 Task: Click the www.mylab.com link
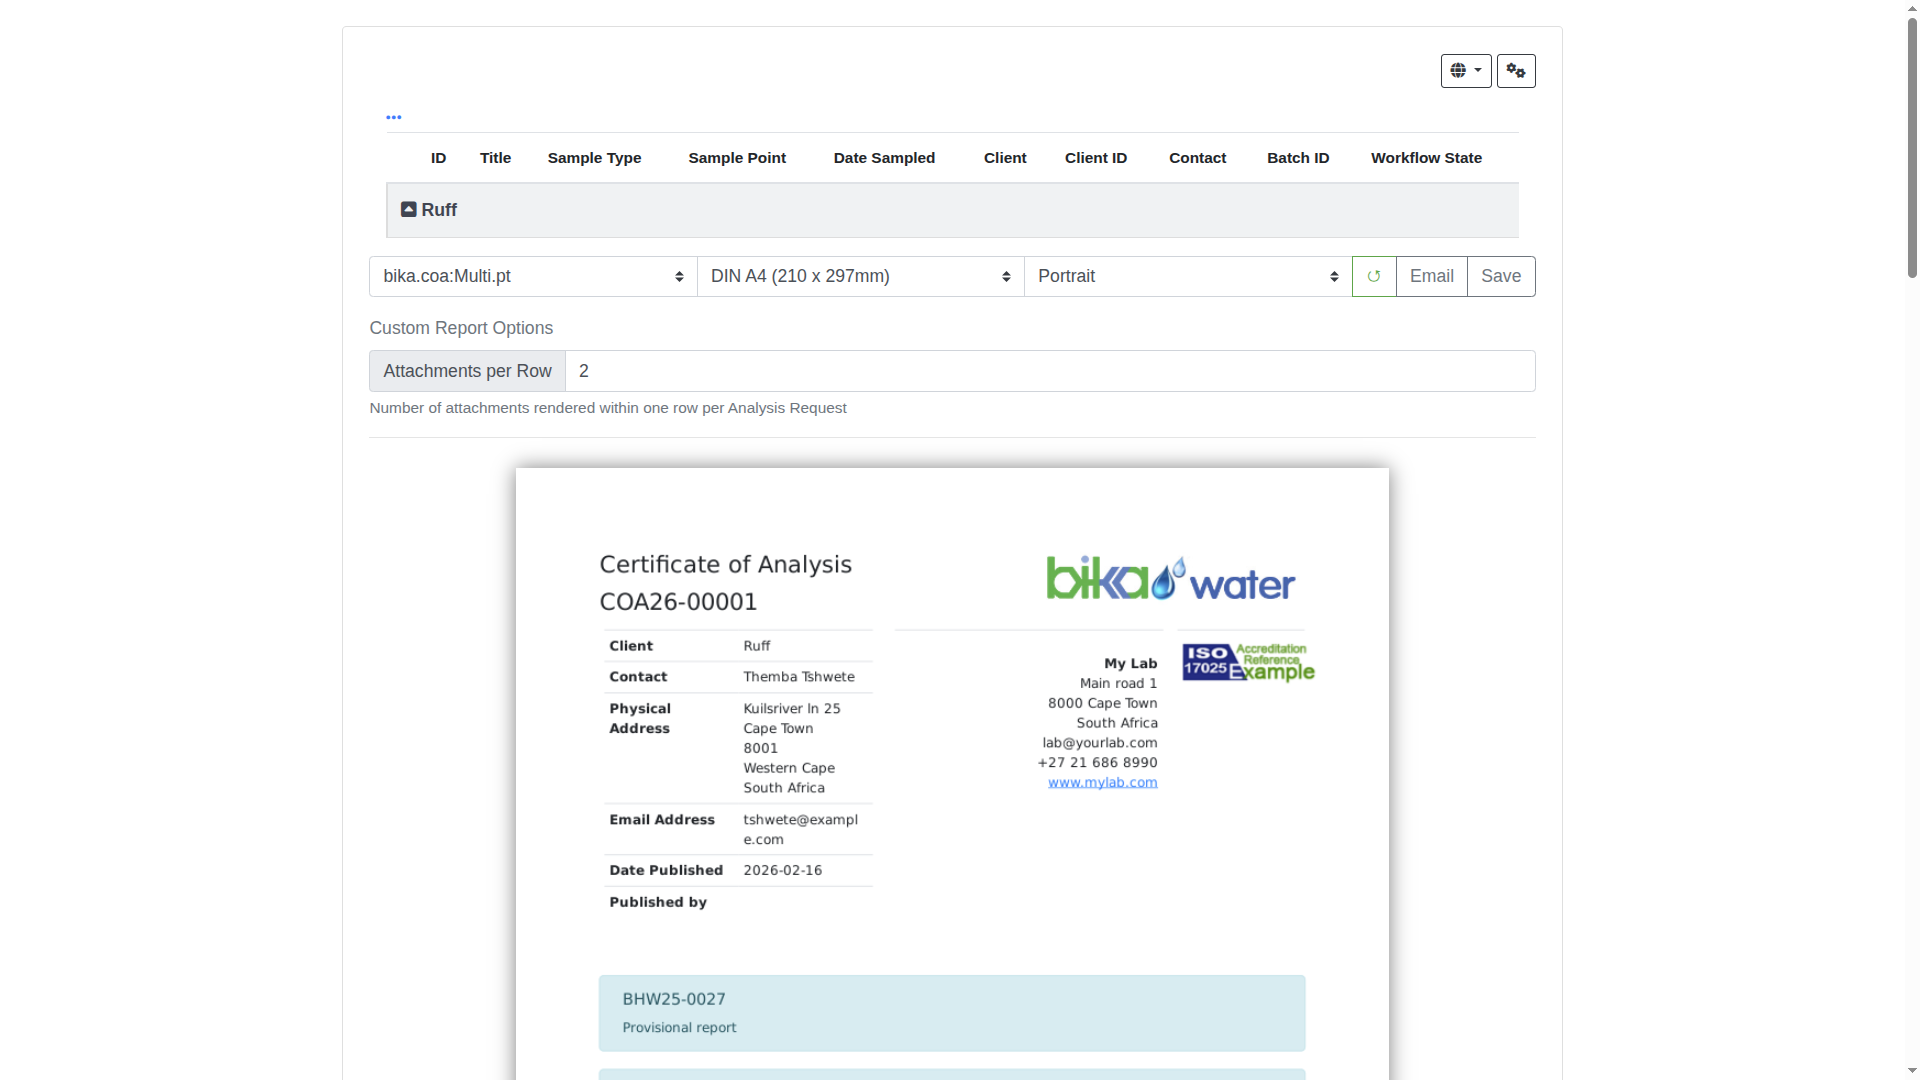(x=1102, y=783)
